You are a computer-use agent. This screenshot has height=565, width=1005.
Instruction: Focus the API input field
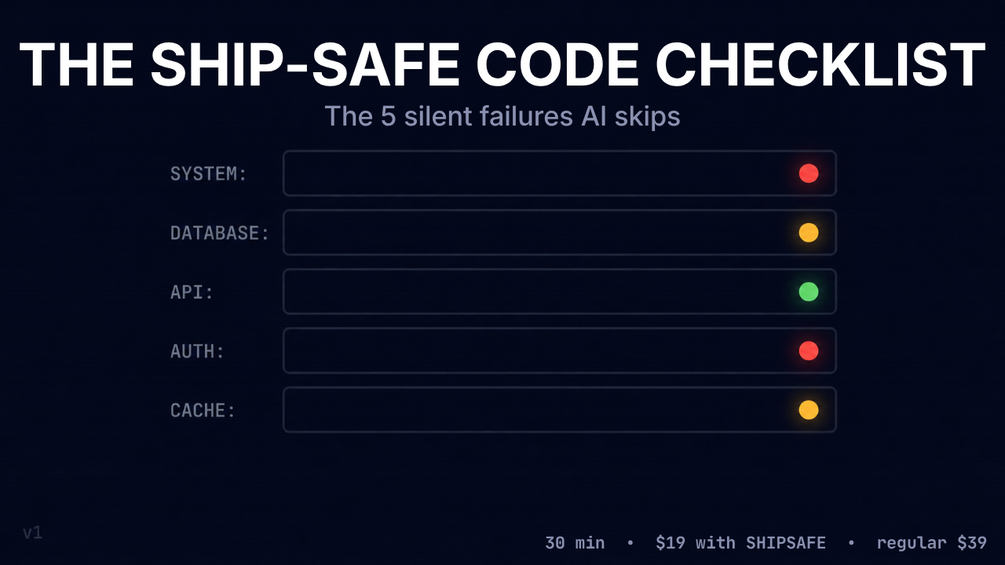(560, 291)
